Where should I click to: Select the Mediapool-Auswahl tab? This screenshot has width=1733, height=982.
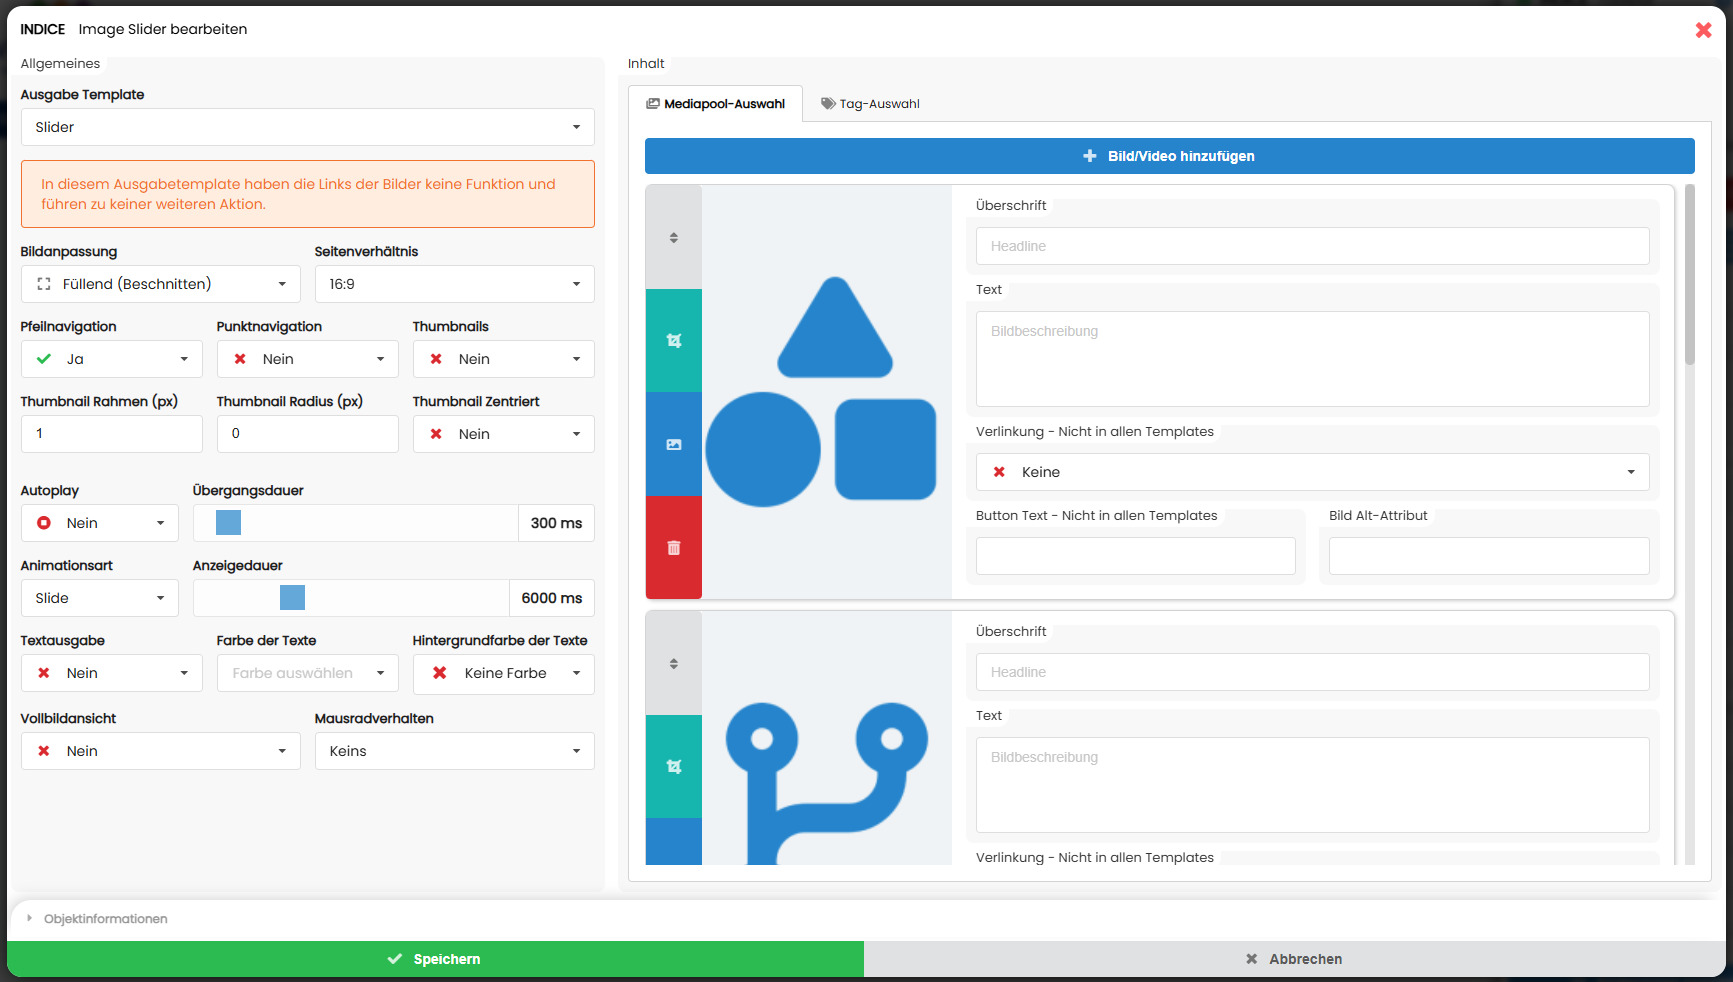[715, 104]
